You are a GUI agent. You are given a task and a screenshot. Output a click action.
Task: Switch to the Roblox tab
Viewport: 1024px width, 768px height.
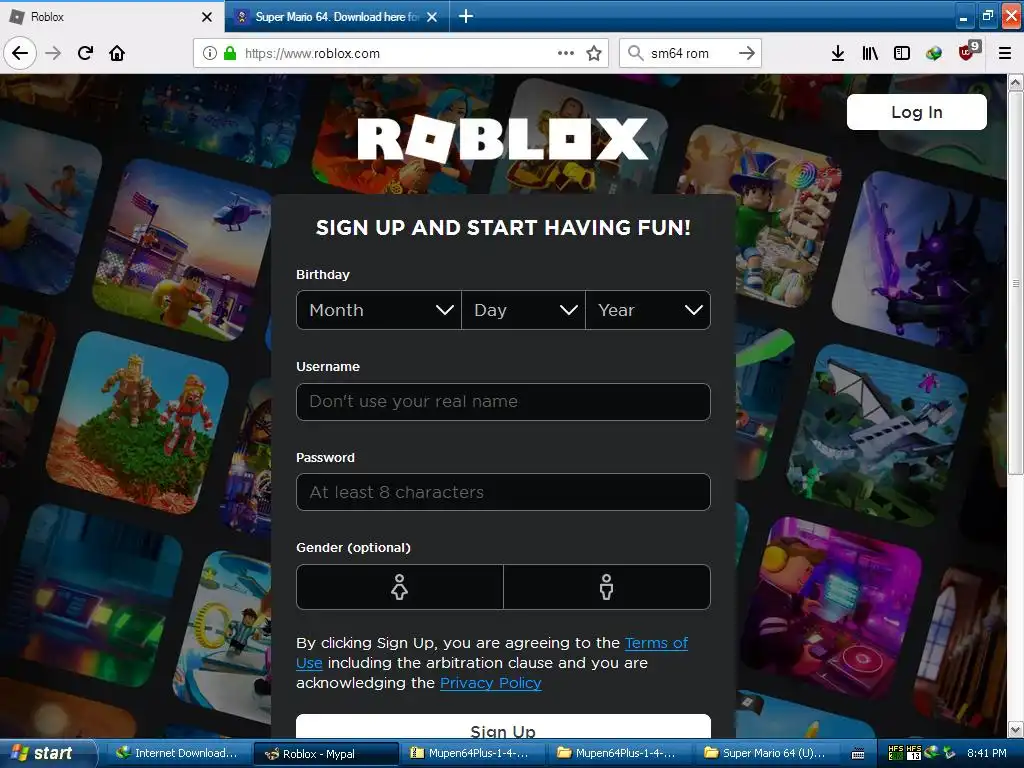[111, 17]
